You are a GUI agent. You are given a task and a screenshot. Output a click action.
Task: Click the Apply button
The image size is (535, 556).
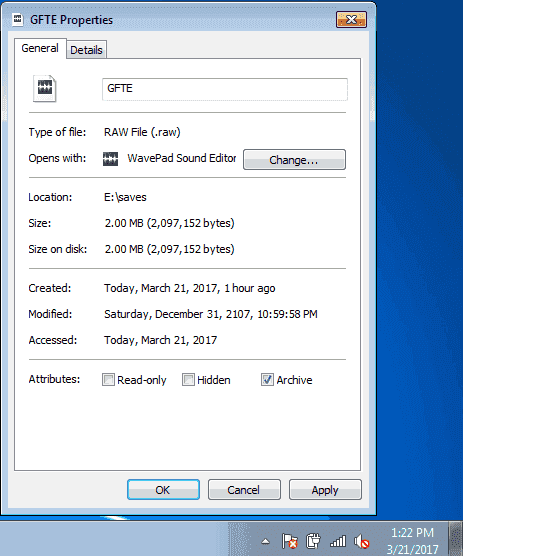click(325, 490)
